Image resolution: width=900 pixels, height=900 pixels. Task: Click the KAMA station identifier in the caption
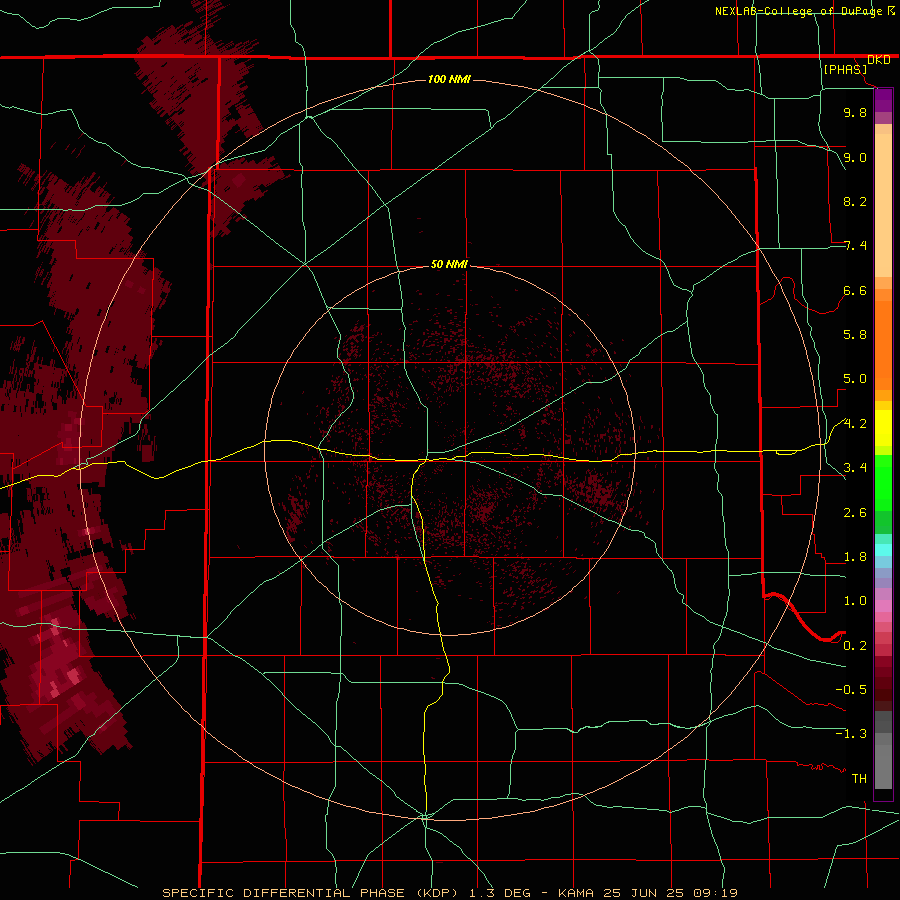pyautogui.click(x=577, y=893)
